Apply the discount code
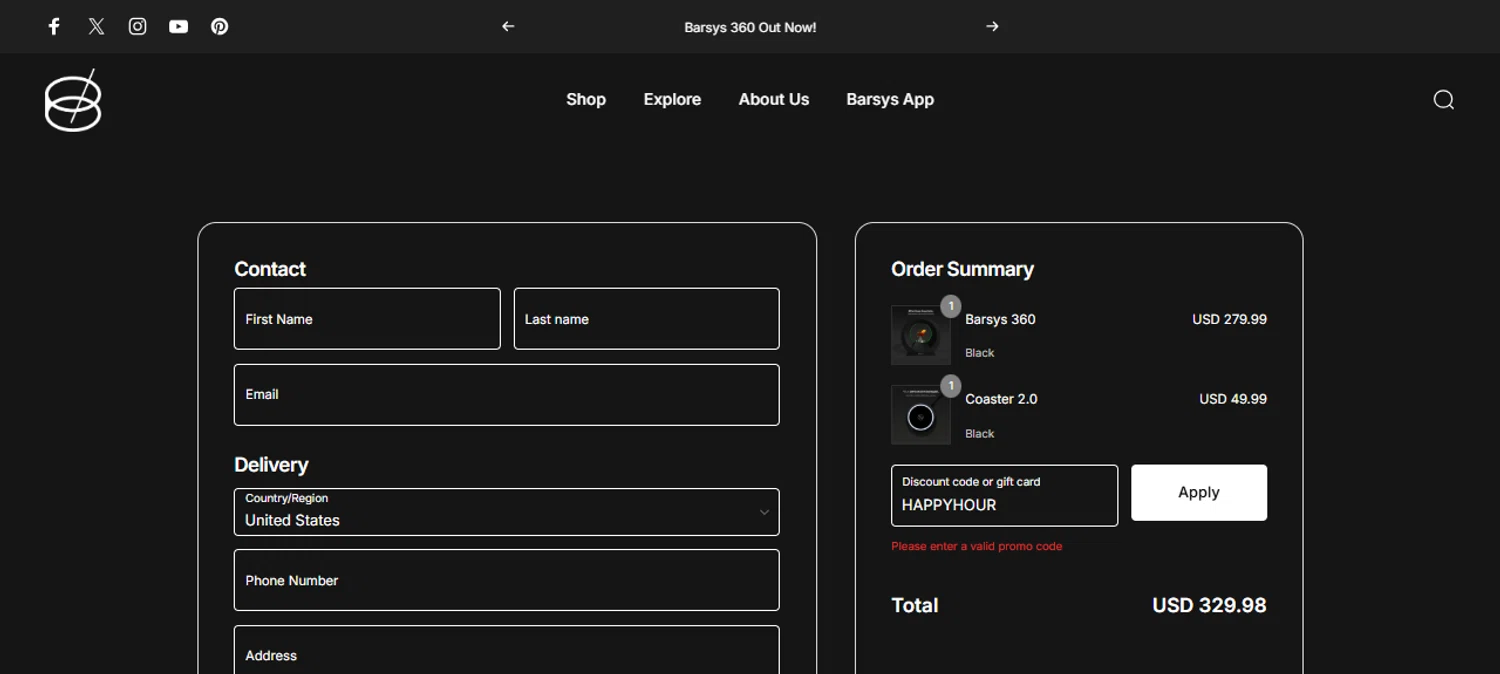1500x674 pixels. coord(1199,492)
